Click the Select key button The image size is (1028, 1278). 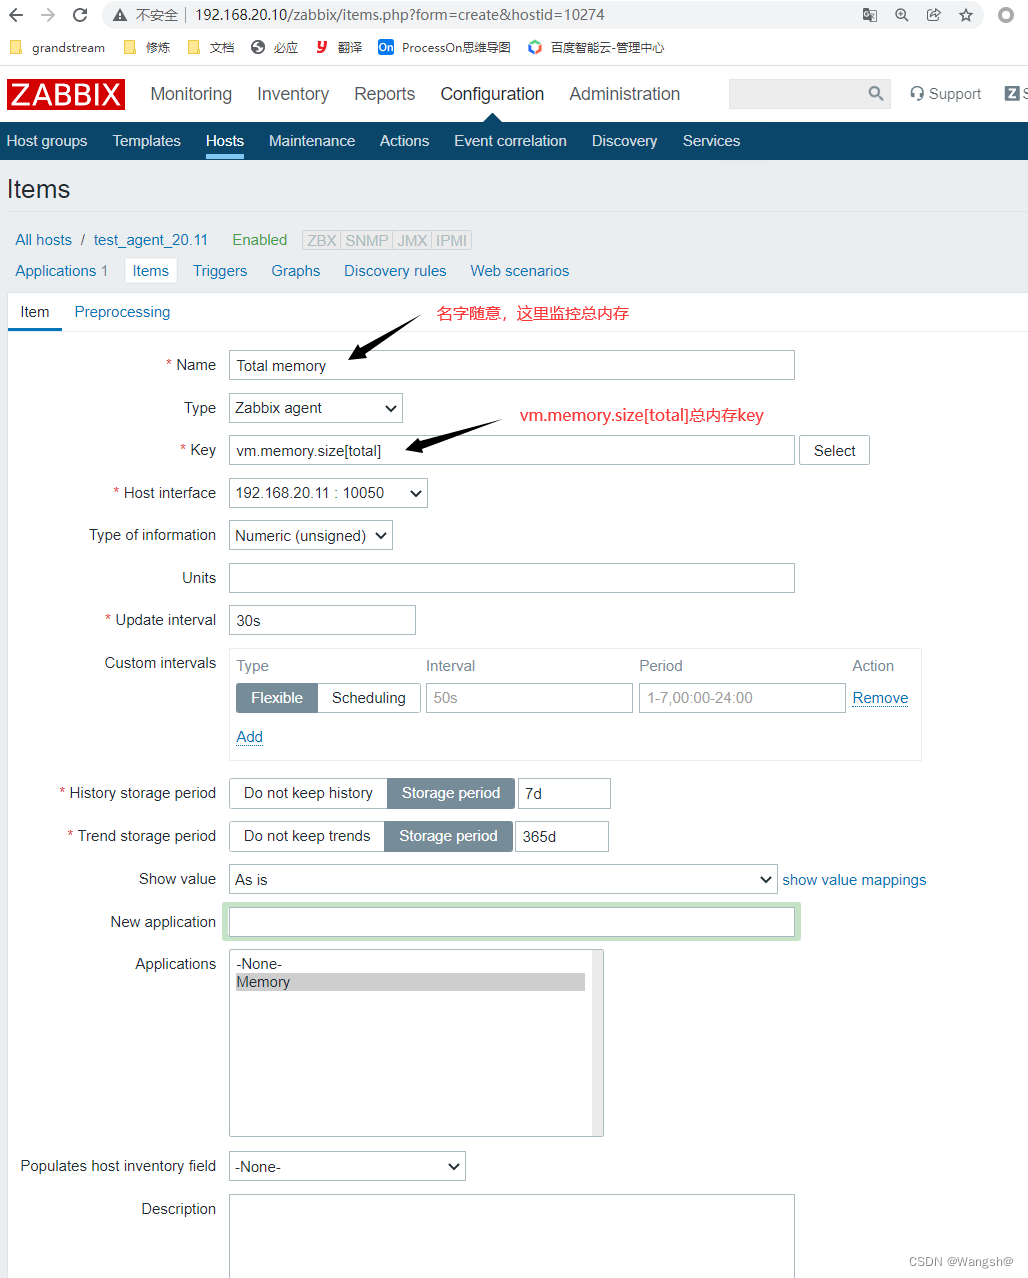tap(834, 450)
